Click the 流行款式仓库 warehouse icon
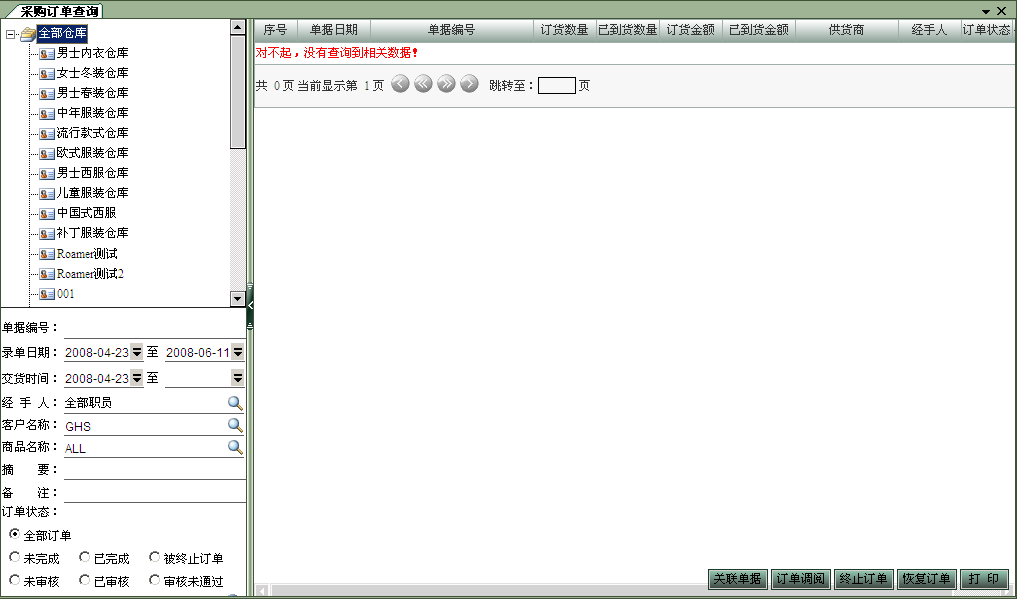 47,134
